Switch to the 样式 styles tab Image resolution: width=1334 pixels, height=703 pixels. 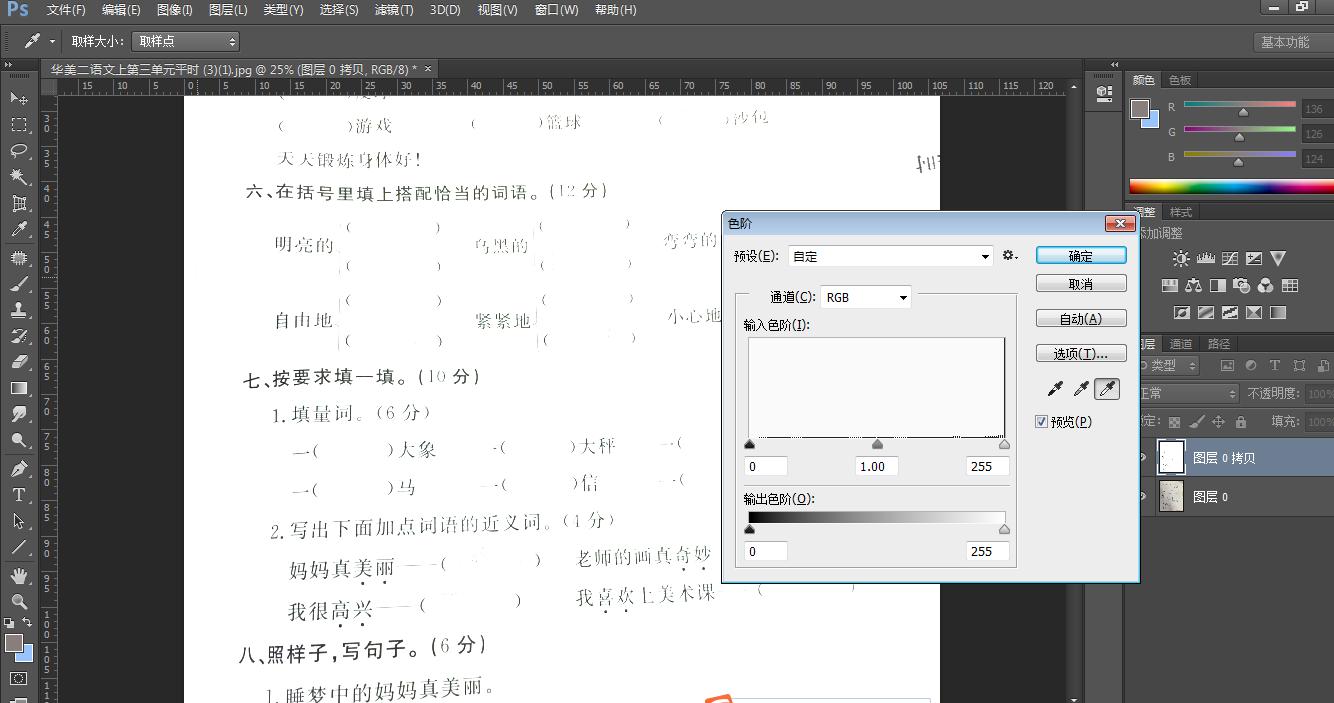[x=1182, y=211]
